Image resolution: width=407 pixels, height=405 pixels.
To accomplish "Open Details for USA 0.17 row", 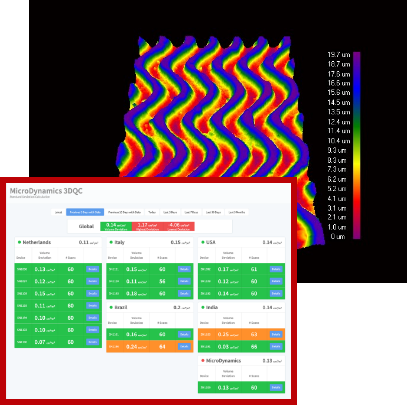I will [x=276, y=269].
